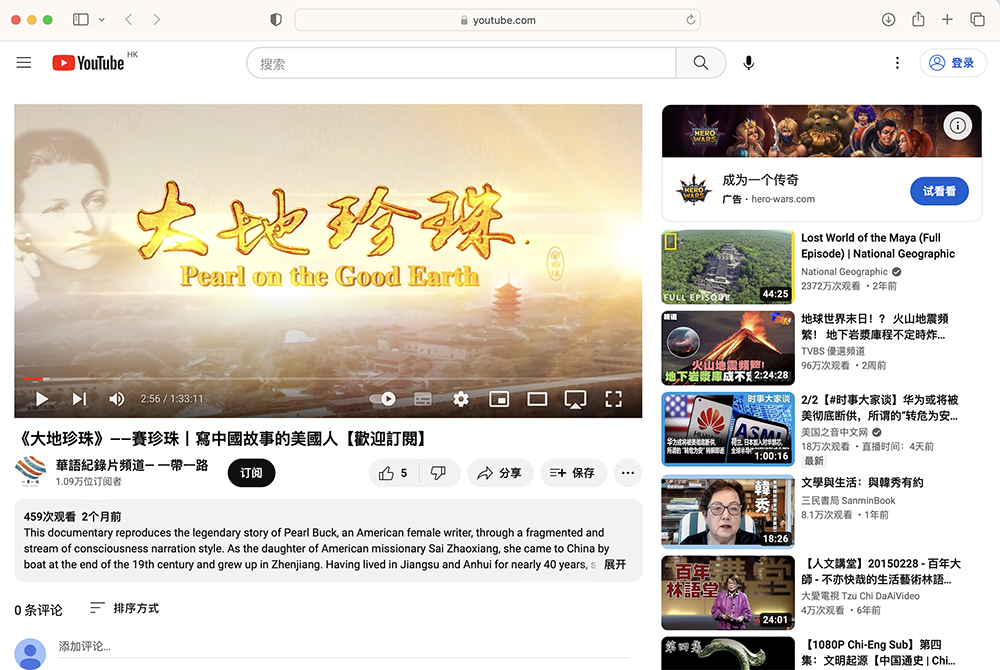Open the Huawei 时事大家谈 video thumbnail
This screenshot has width=1000, height=670.
point(728,429)
